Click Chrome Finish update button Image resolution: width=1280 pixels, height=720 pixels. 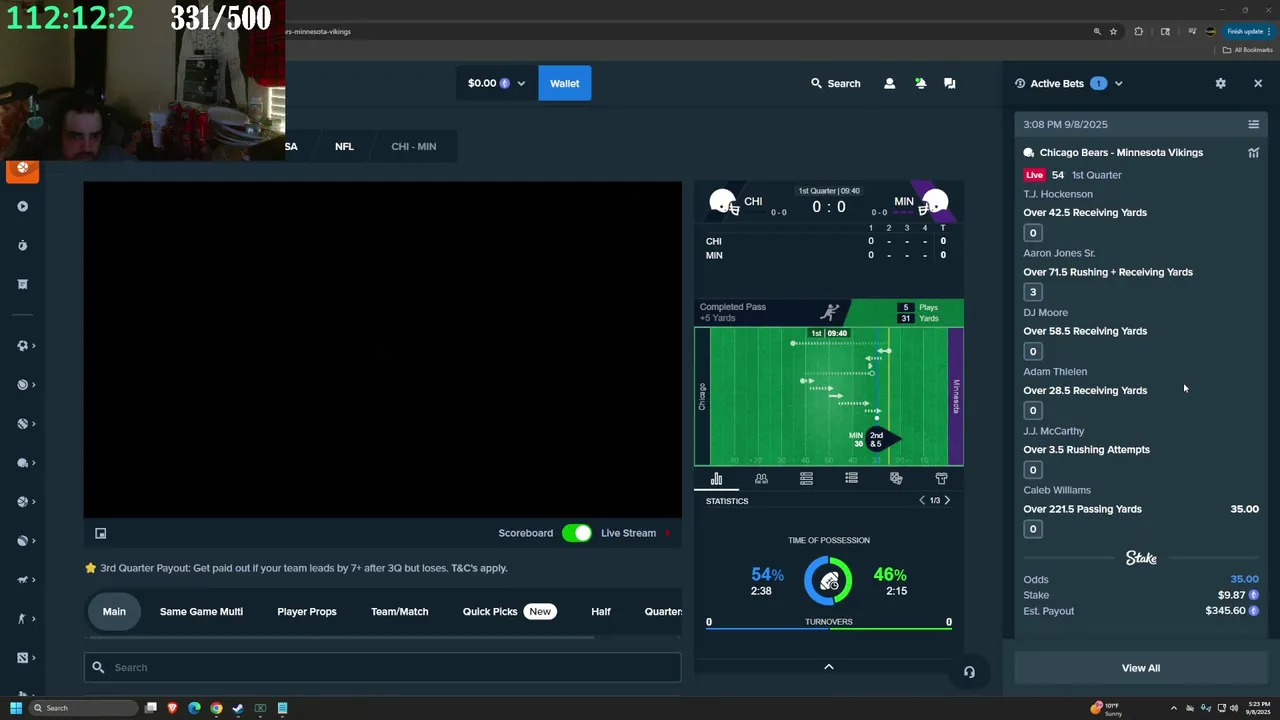coord(1249,31)
